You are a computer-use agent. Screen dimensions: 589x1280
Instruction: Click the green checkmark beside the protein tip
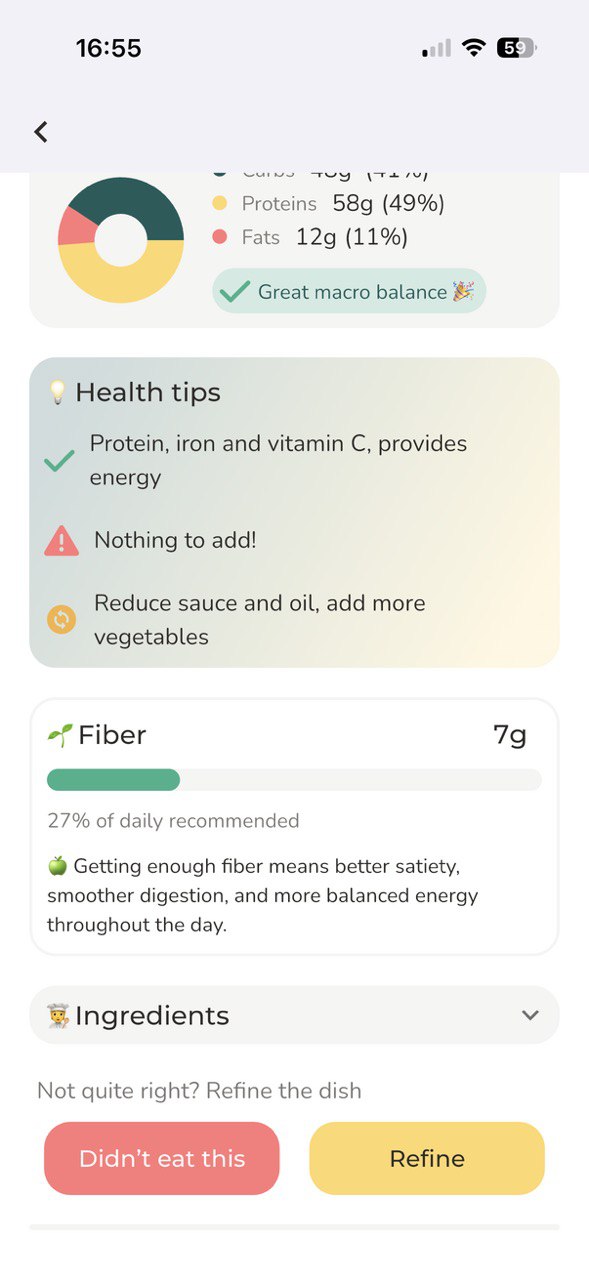(x=59, y=460)
